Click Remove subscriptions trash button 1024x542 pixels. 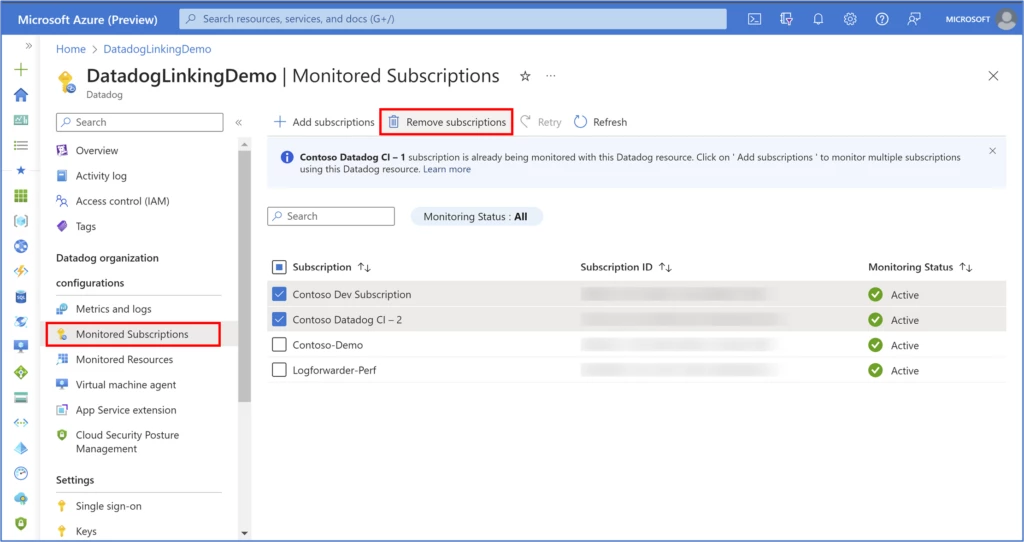click(x=447, y=122)
